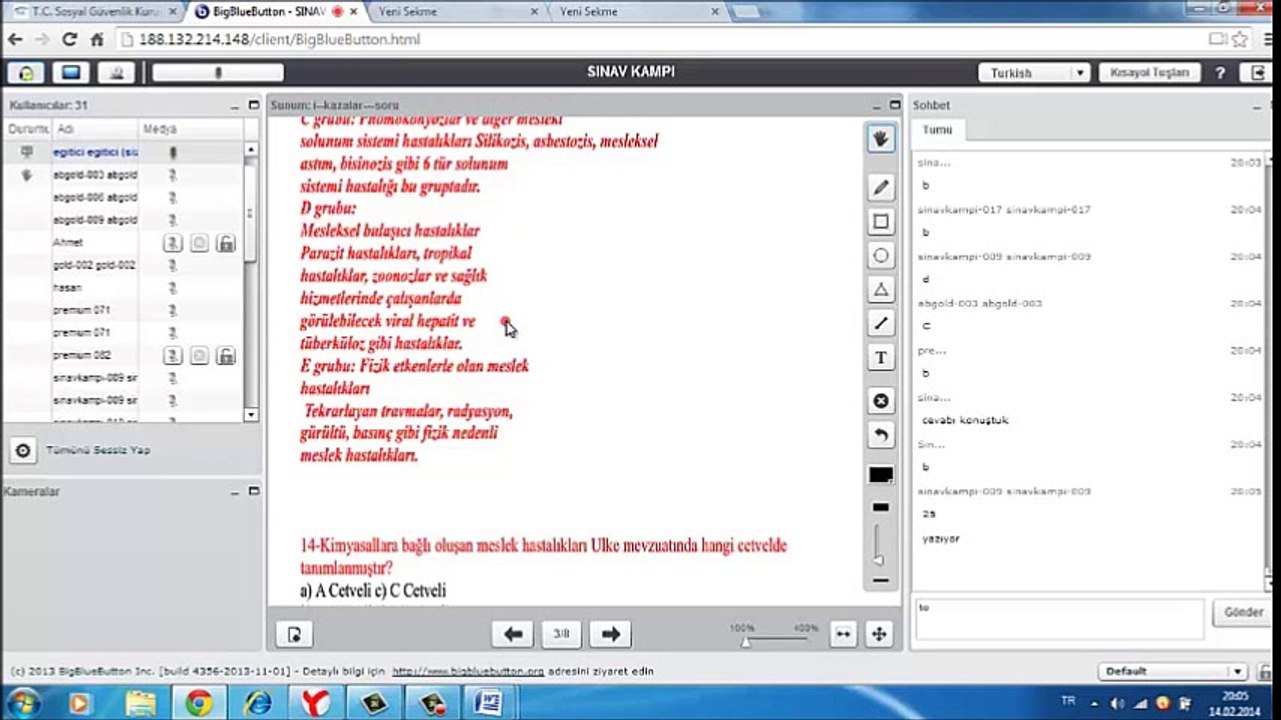This screenshot has height=720, width=1281.
Task: Select the circle shape tool
Action: pos(880,255)
